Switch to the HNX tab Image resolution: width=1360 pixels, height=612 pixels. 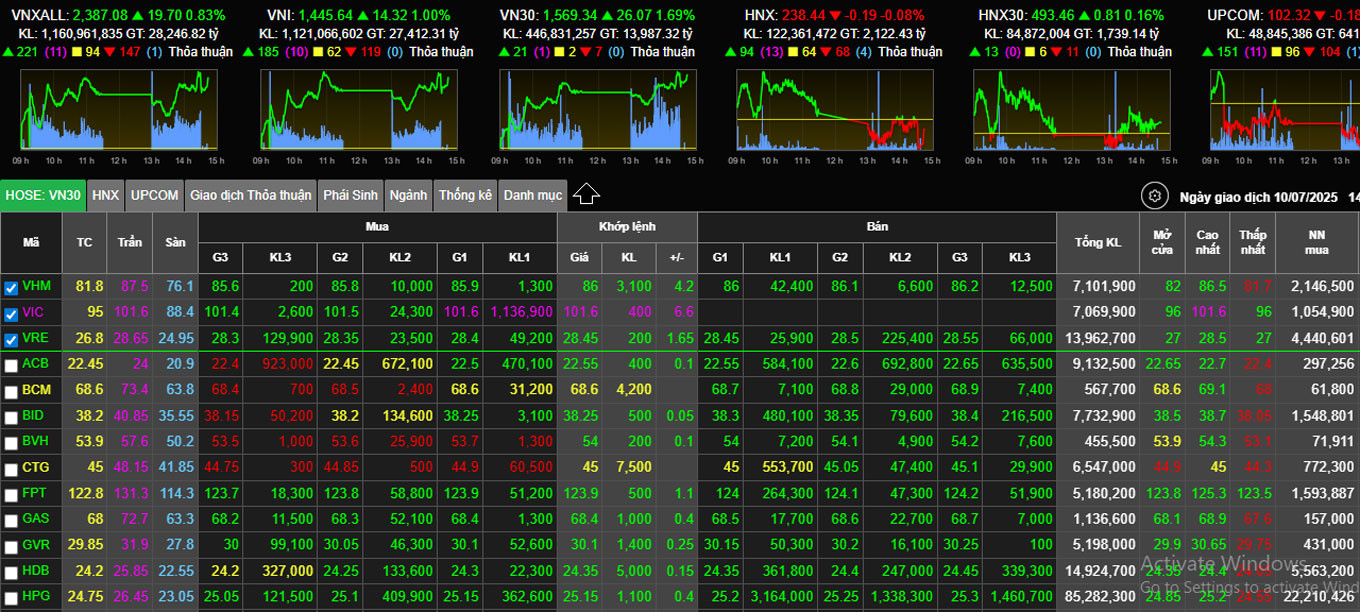click(x=105, y=196)
